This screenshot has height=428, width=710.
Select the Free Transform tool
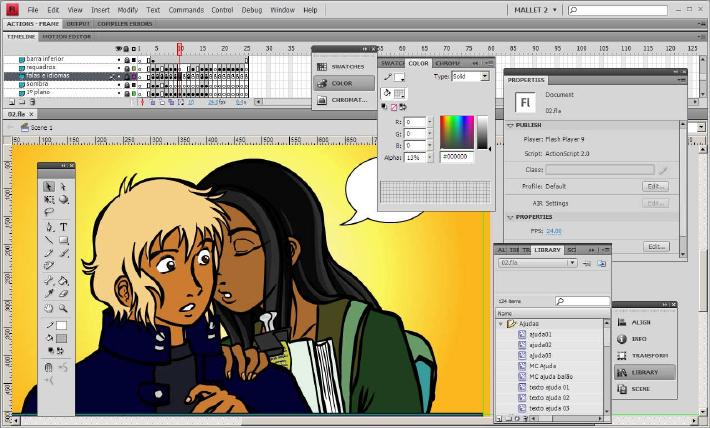tap(49, 200)
